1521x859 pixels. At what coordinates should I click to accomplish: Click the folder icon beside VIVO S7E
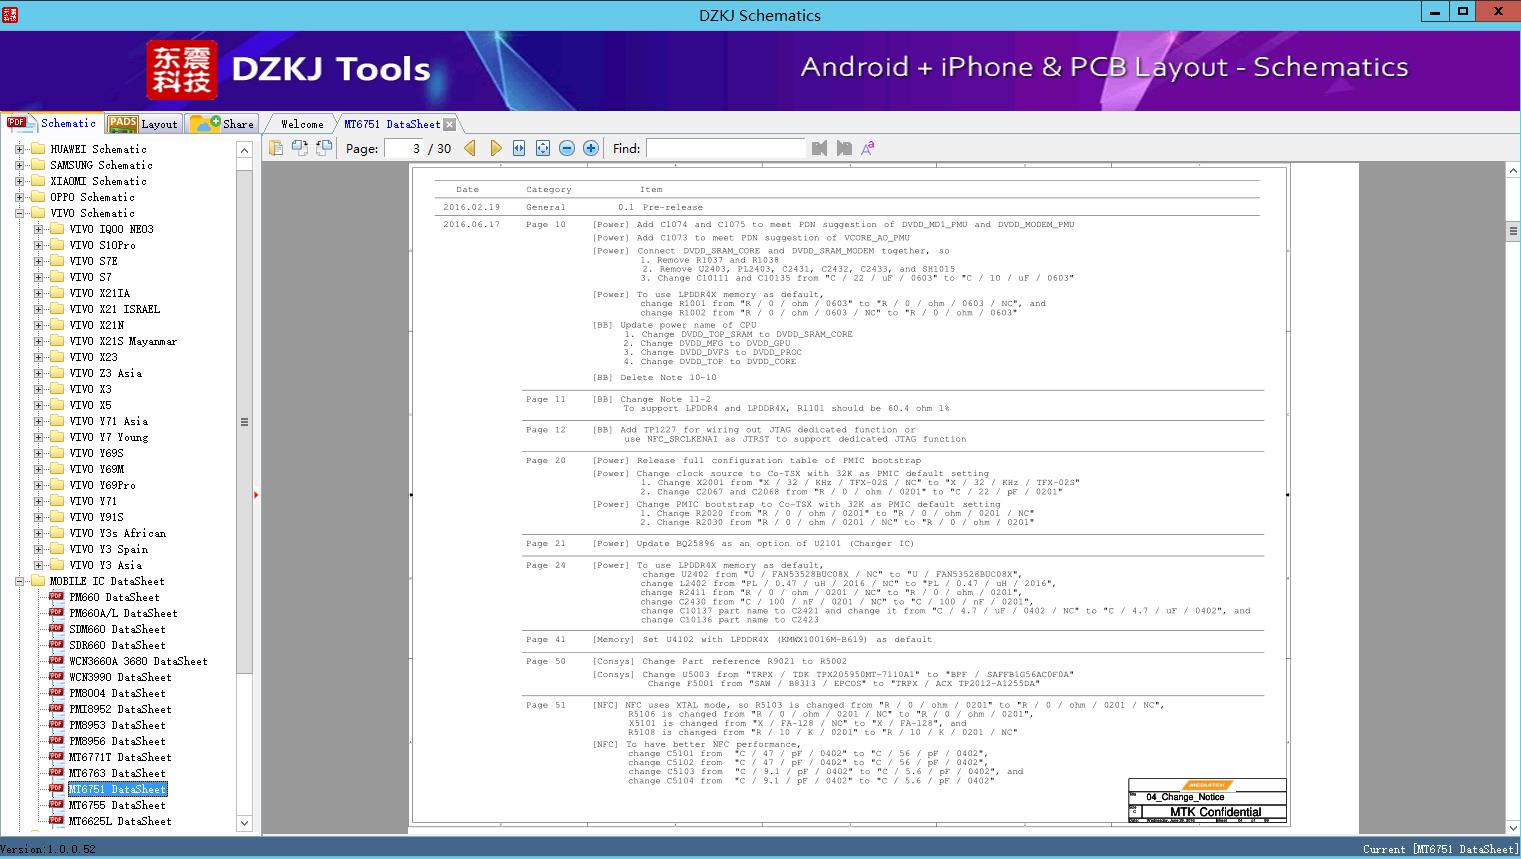coord(57,261)
